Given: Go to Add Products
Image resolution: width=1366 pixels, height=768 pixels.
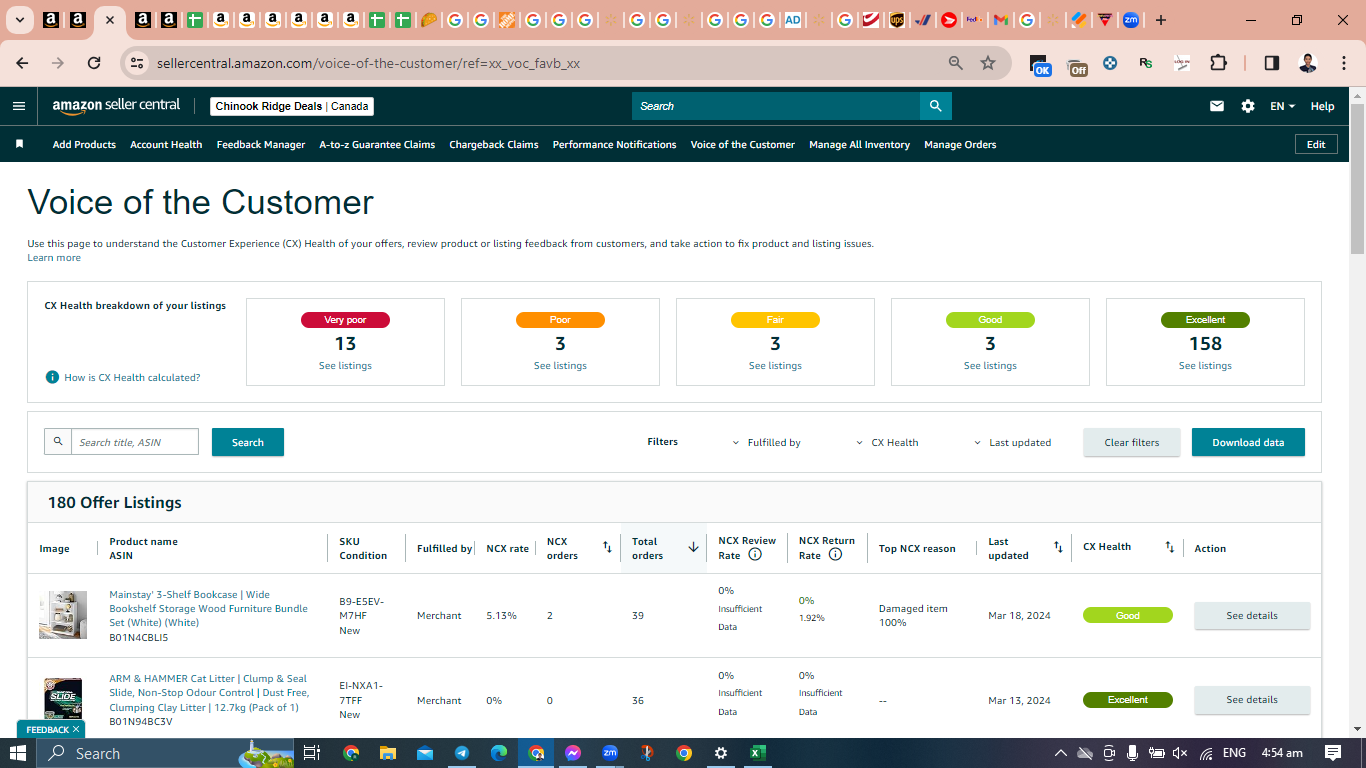Looking at the screenshot, I should coord(84,144).
